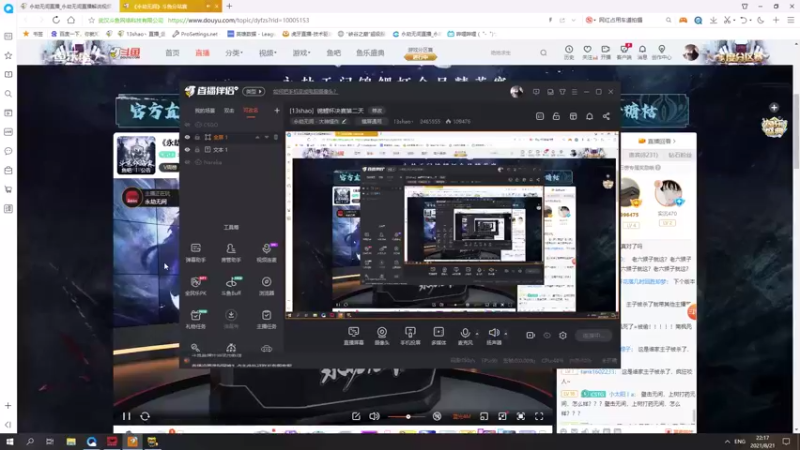
Task: Add a 直播屏幕 screen capture source
Action: 354,336
